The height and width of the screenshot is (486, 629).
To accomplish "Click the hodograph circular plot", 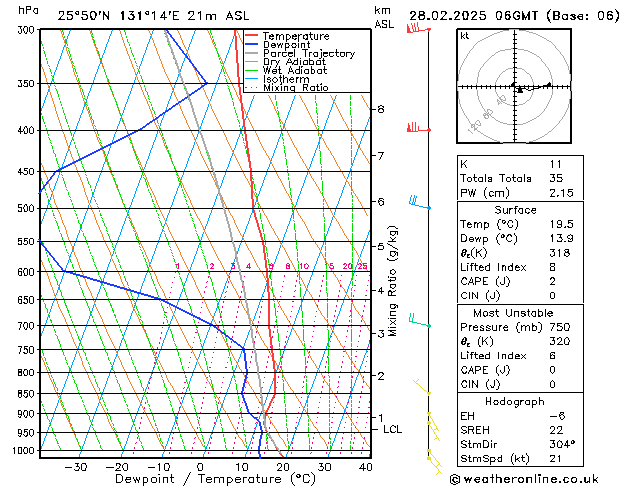I will (514, 86).
